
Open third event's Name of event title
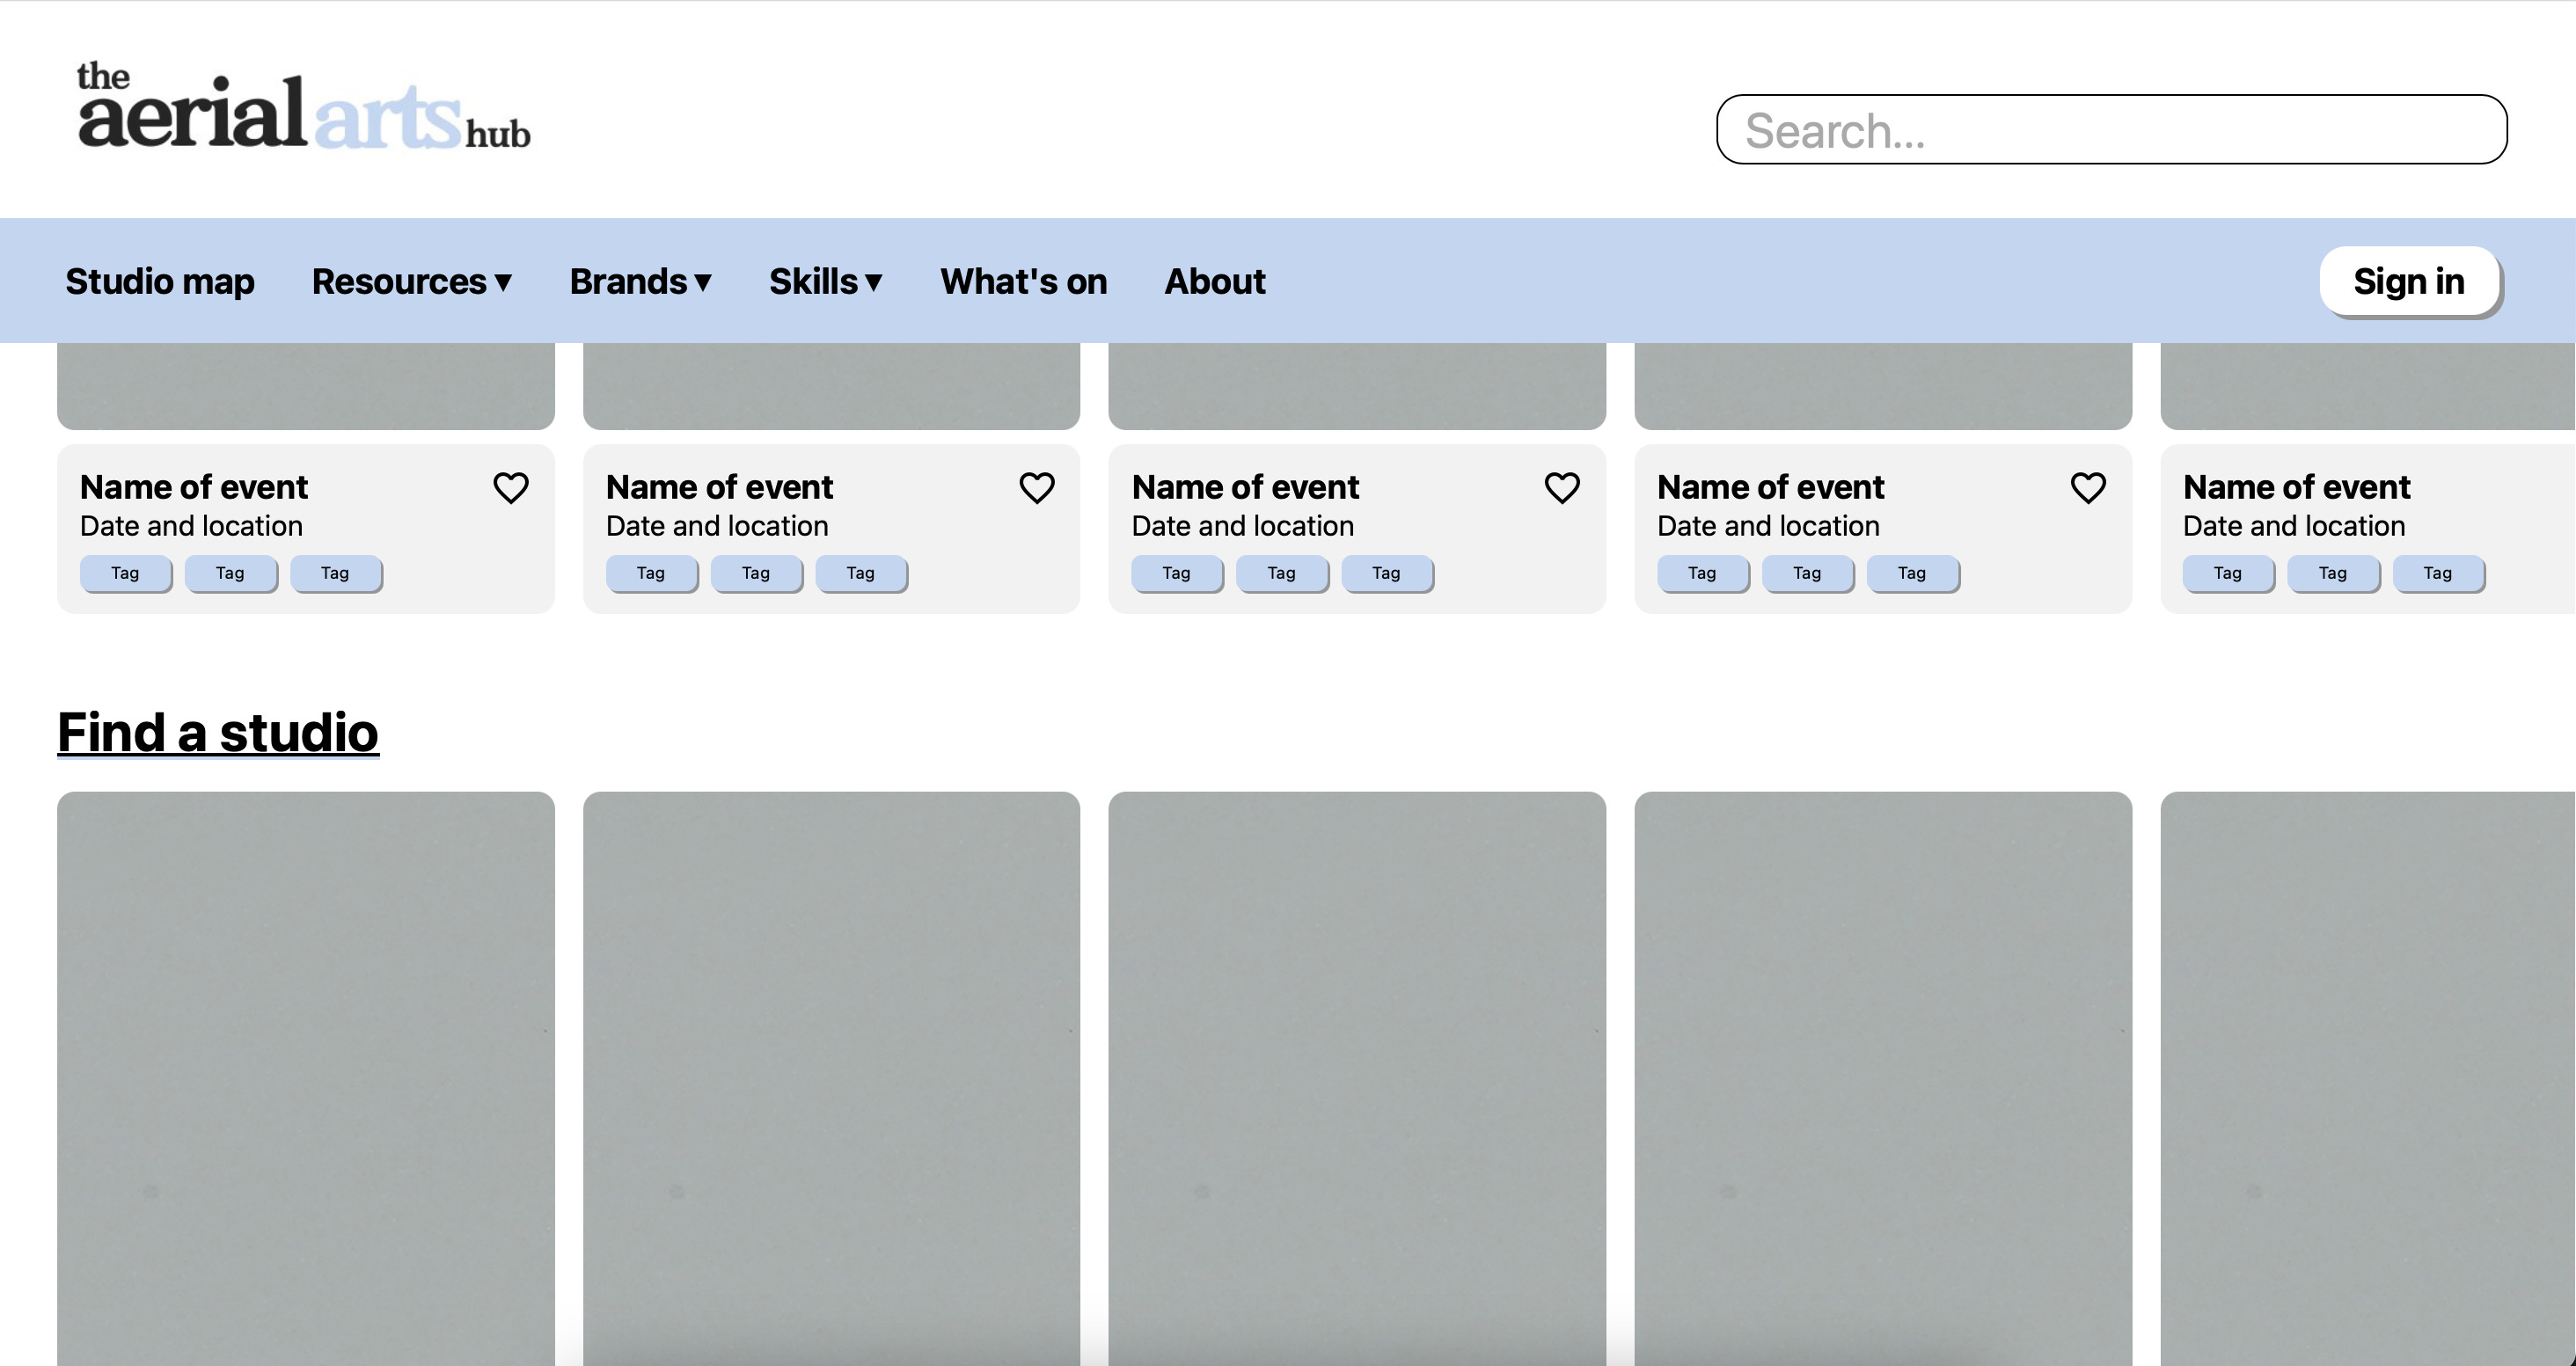pyautogui.click(x=1245, y=487)
